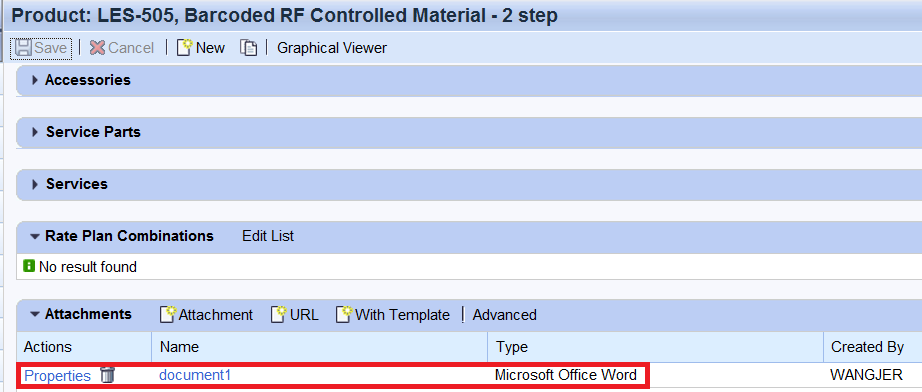Click the New document icon
The width and height of the screenshot is (922, 392).
coord(185,48)
